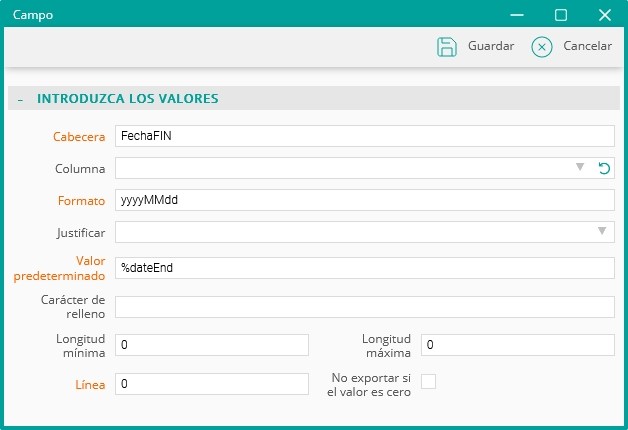This screenshot has height=430, width=628.
Task: Click the Cancelar text button
Action: (588, 46)
